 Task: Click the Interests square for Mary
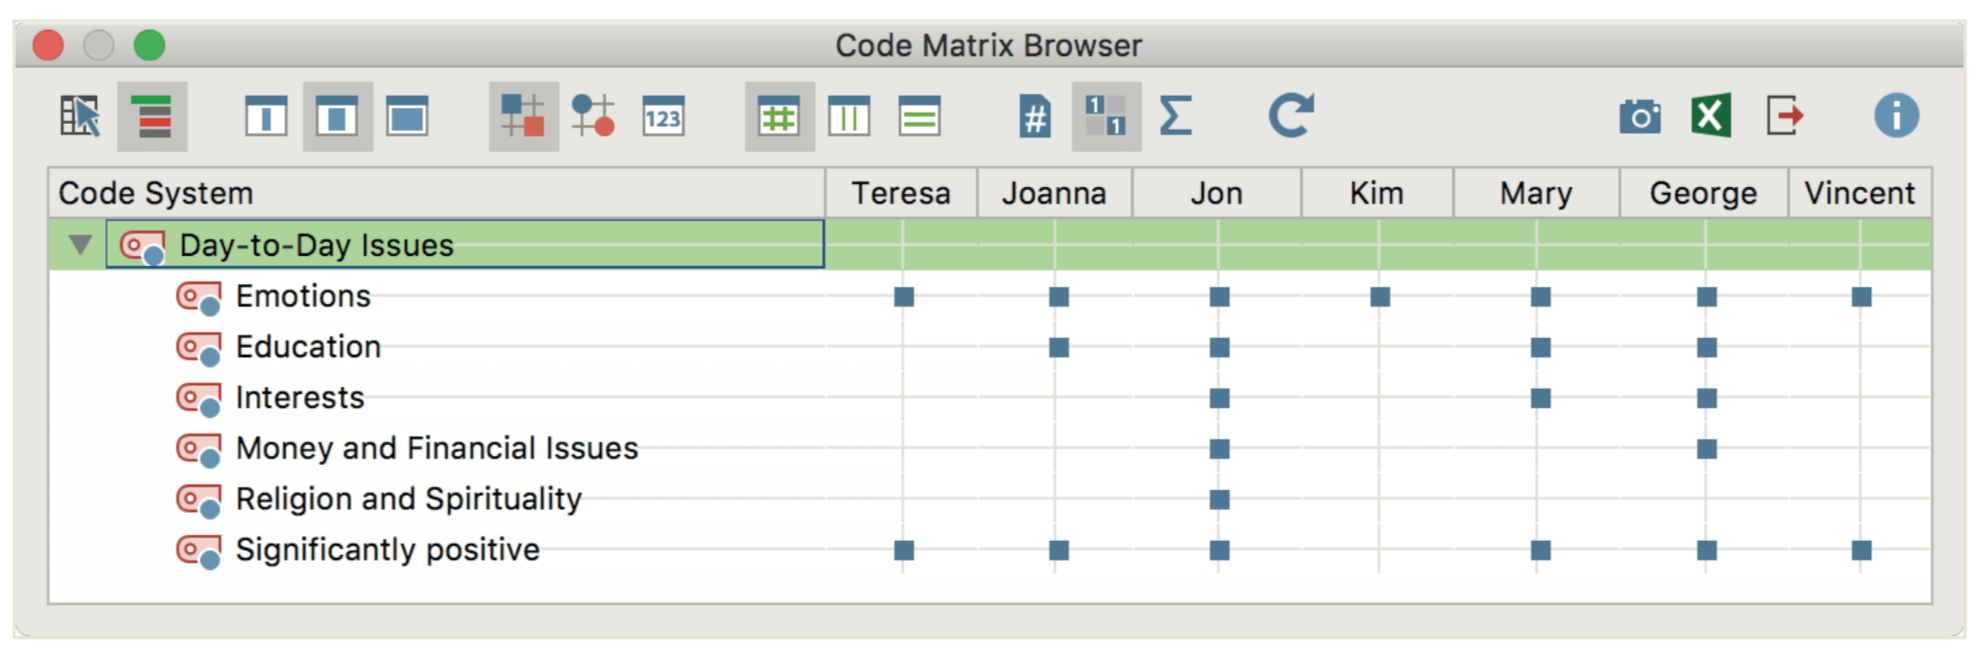[1541, 398]
